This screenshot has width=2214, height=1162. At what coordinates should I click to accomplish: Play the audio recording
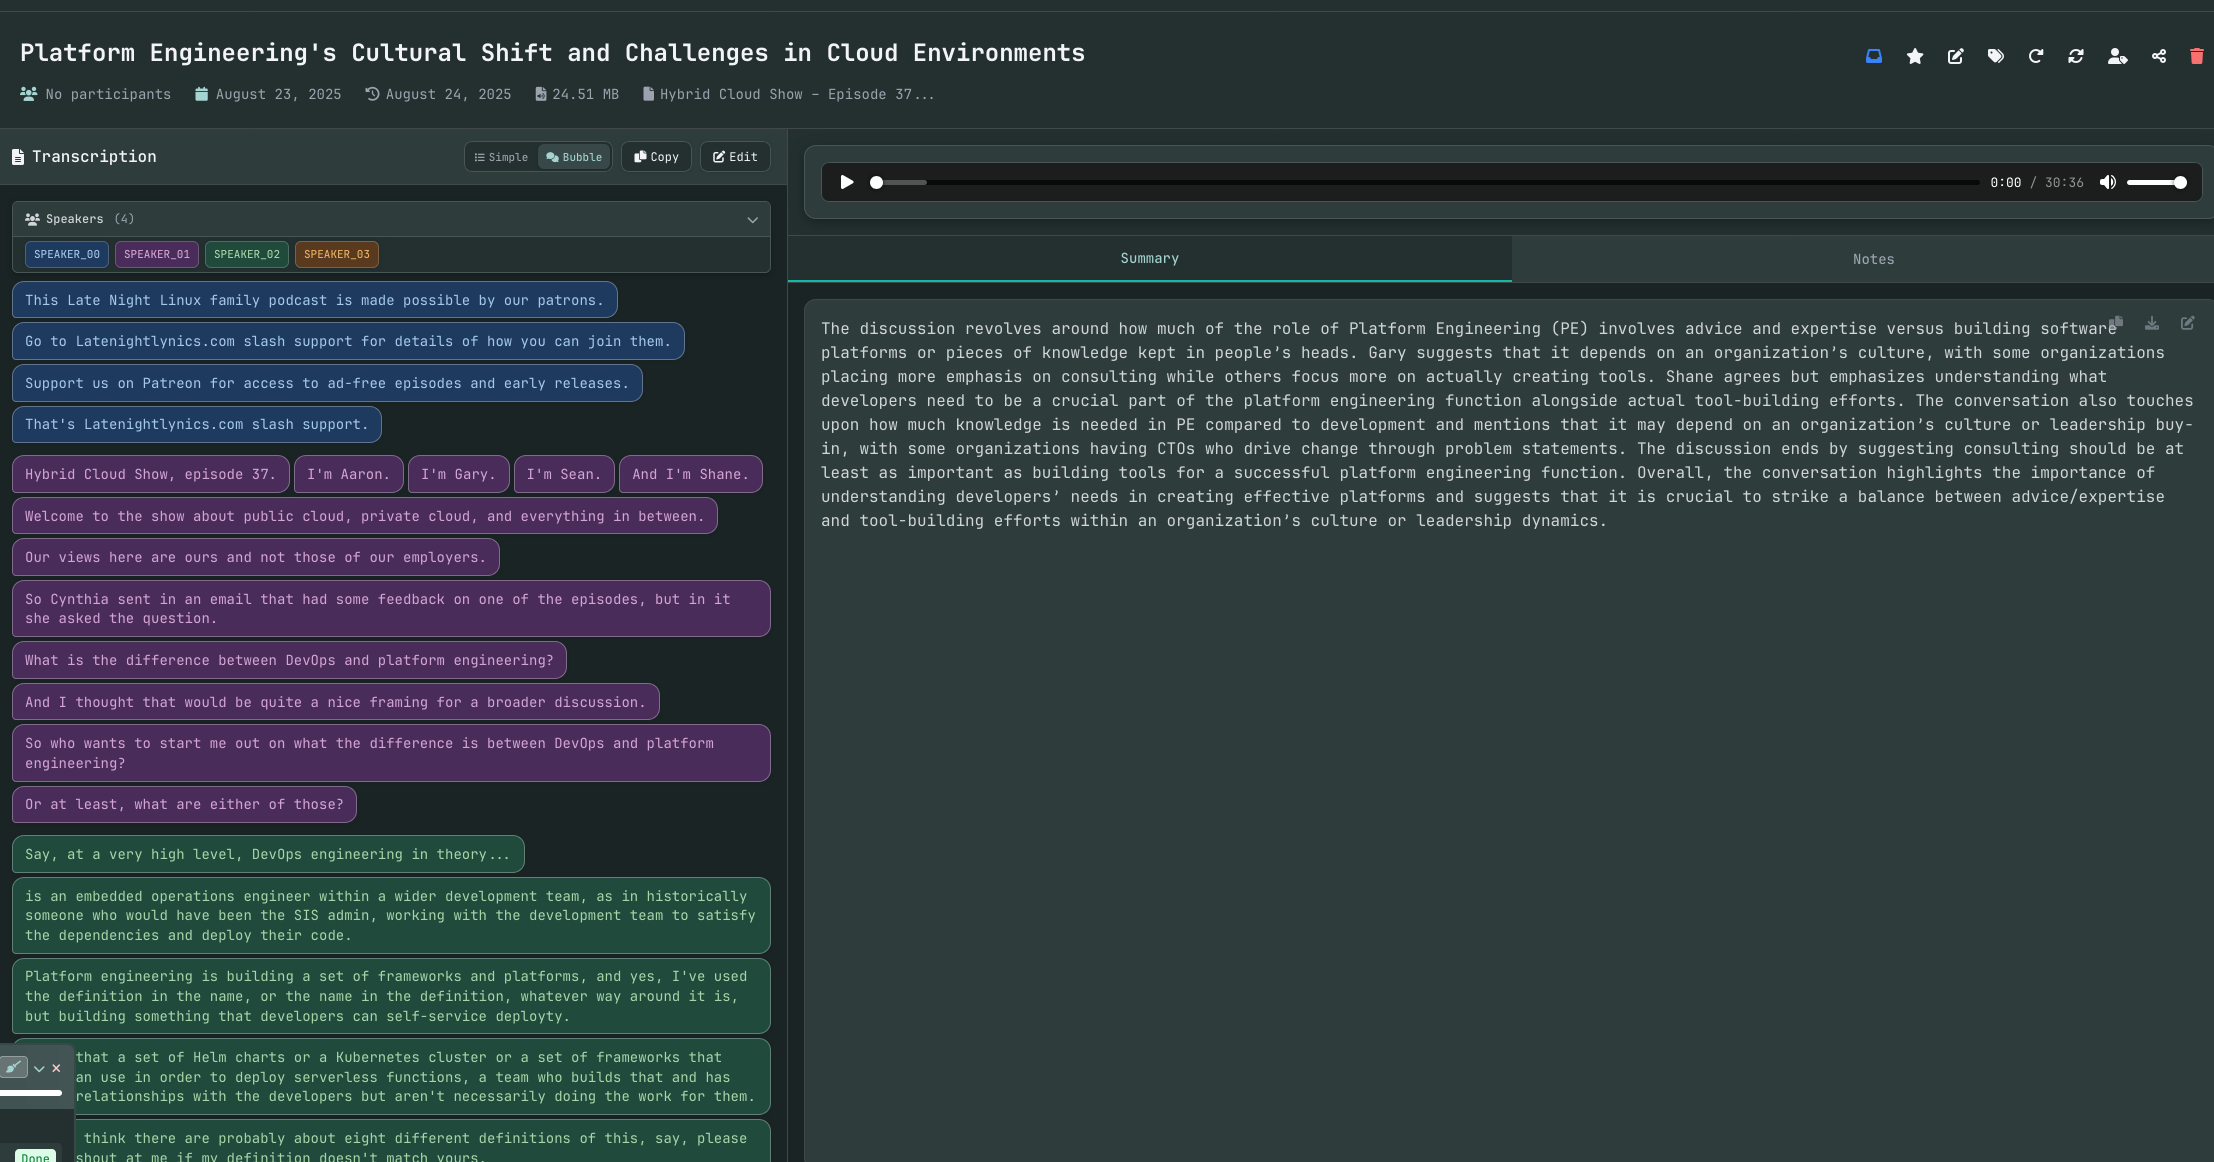[x=846, y=182]
